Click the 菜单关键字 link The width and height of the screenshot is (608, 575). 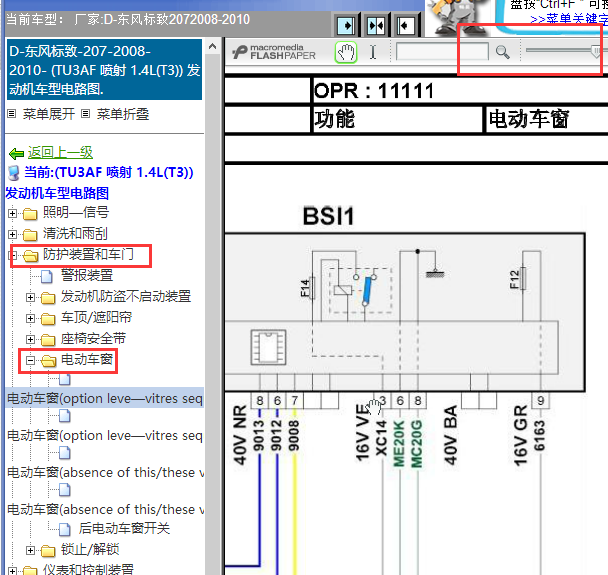click(x=569, y=19)
